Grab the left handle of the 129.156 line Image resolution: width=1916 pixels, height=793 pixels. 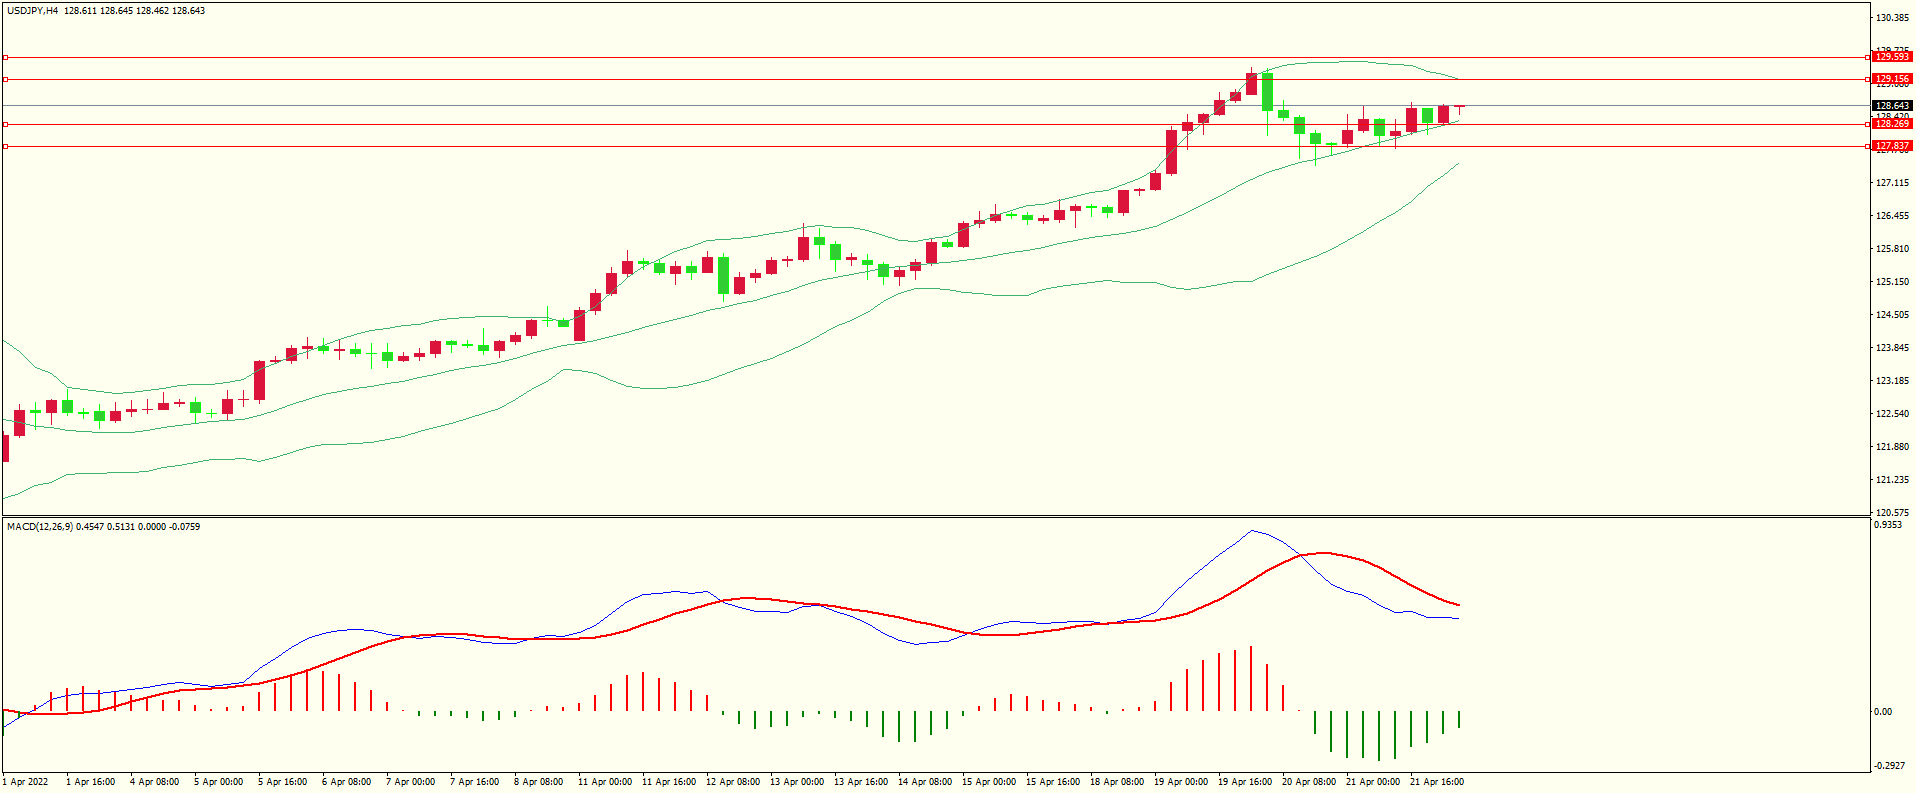click(5, 79)
